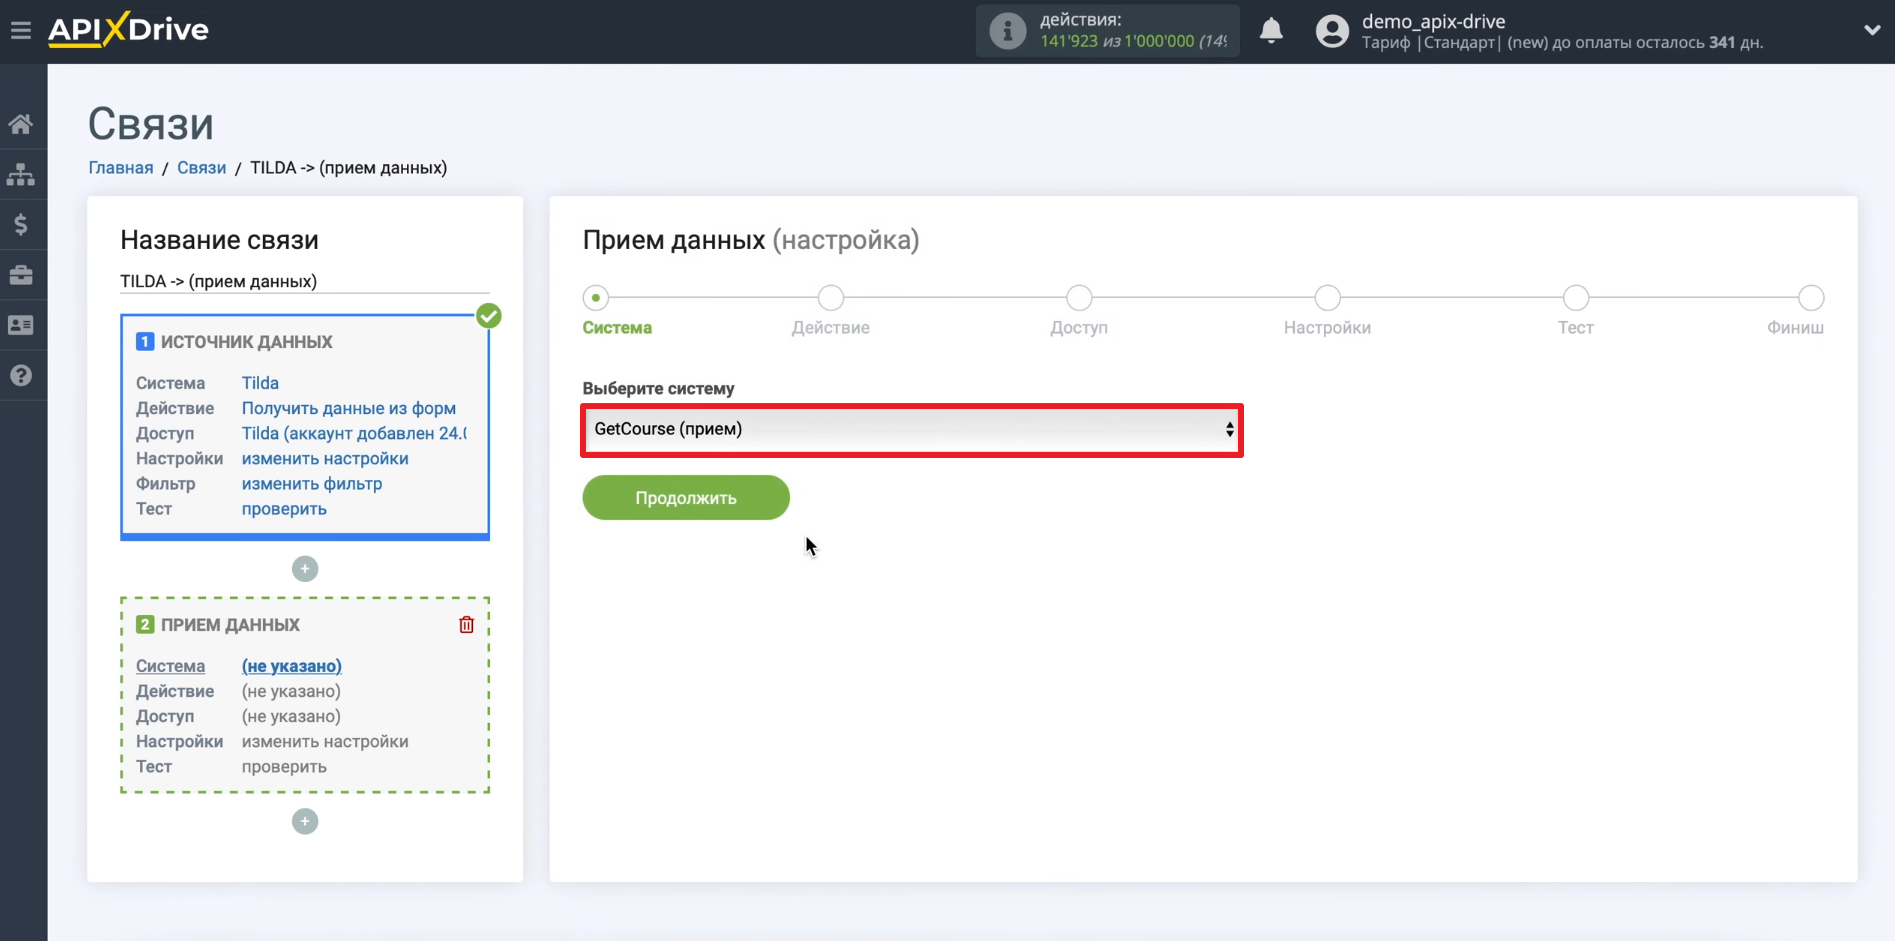The image size is (1895, 941).
Task: Open the Tilda system link in source
Action: click(260, 383)
